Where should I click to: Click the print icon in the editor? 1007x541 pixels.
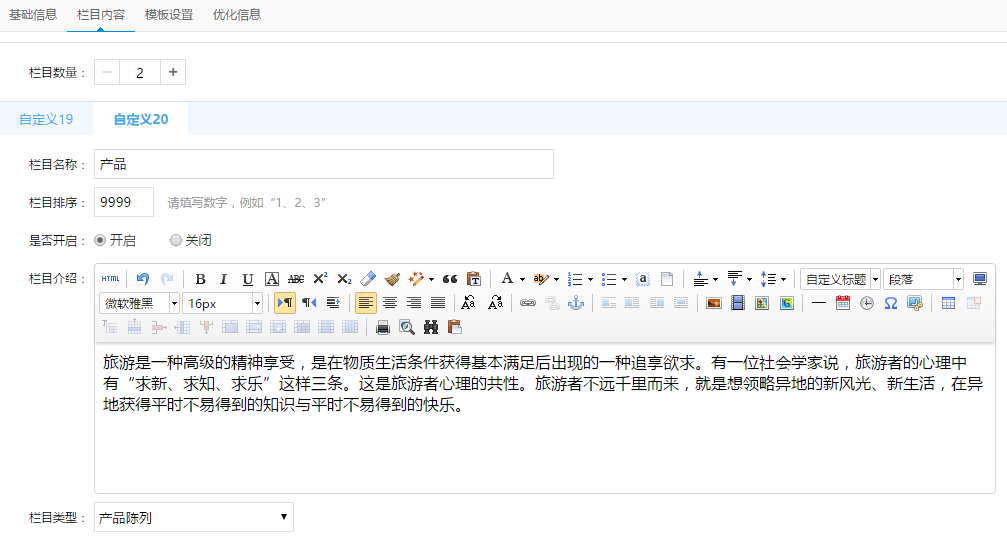(382, 327)
